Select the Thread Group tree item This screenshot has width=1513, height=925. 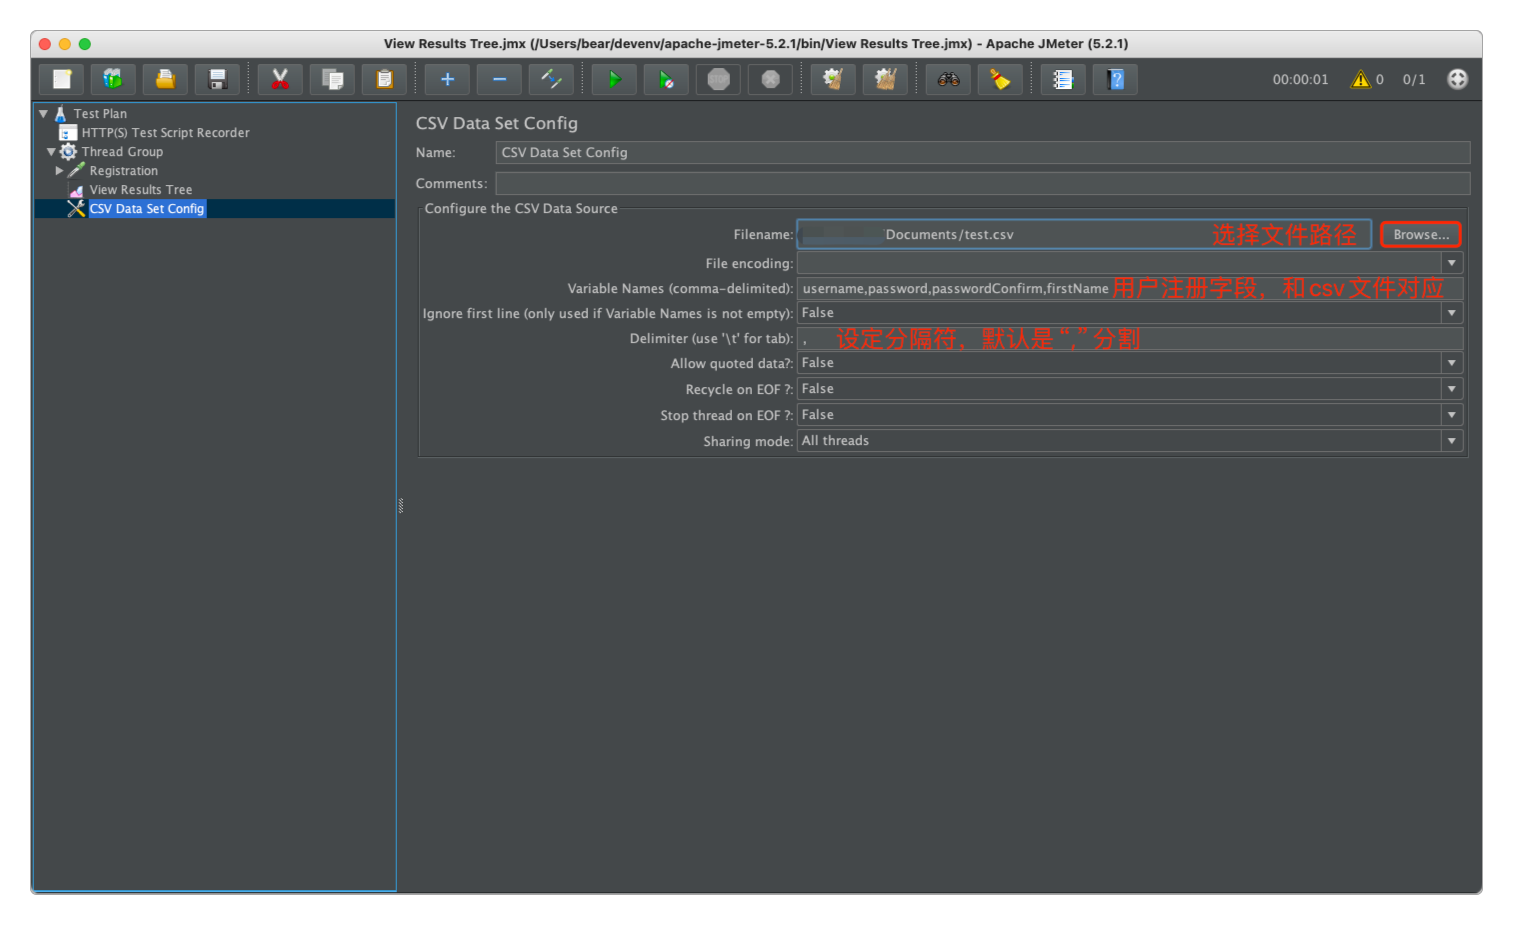[122, 152]
